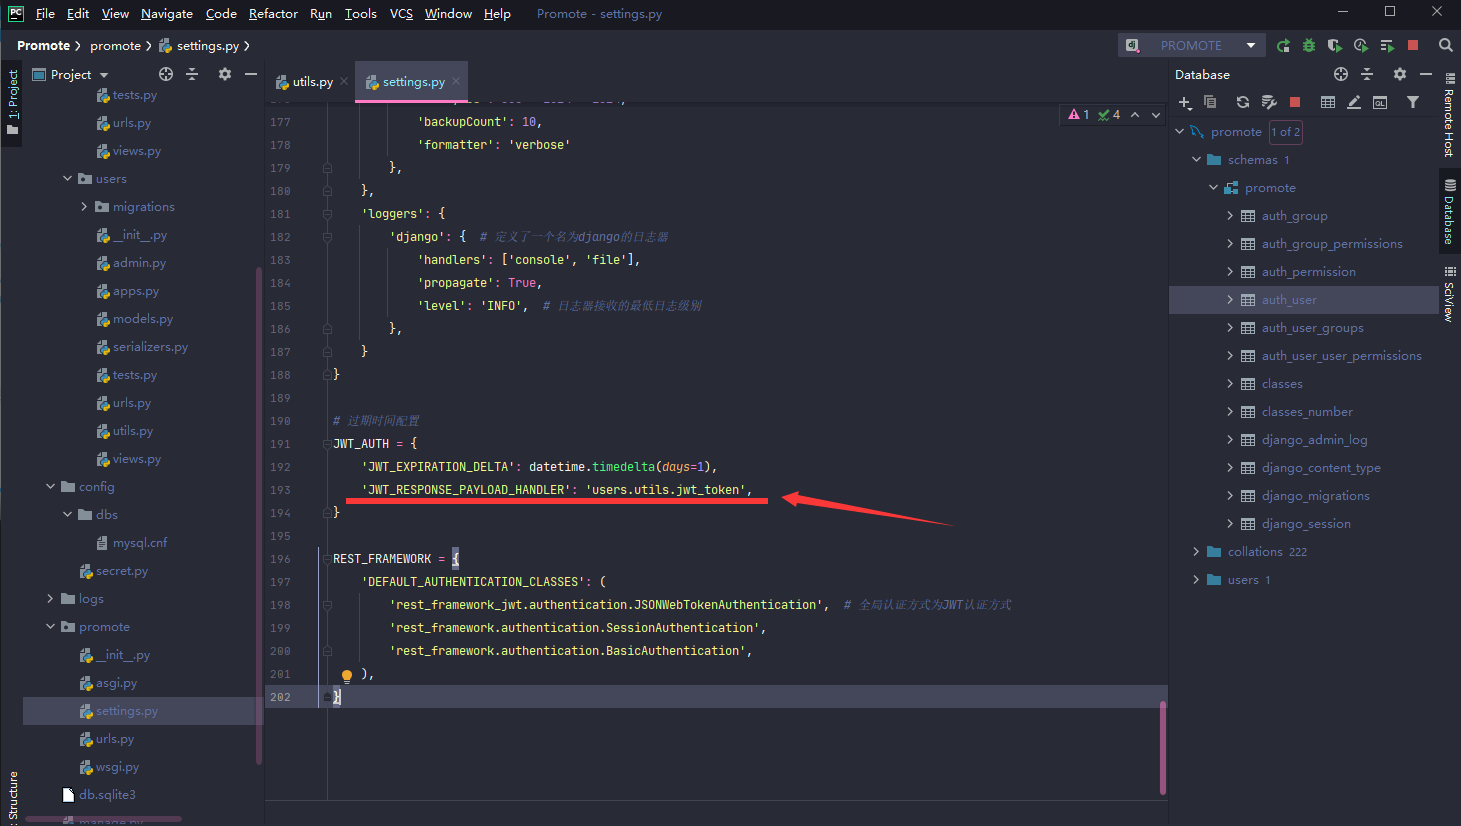Rerun the PROMOTE configuration
Screen dimensions: 1461x826
click(1283, 45)
